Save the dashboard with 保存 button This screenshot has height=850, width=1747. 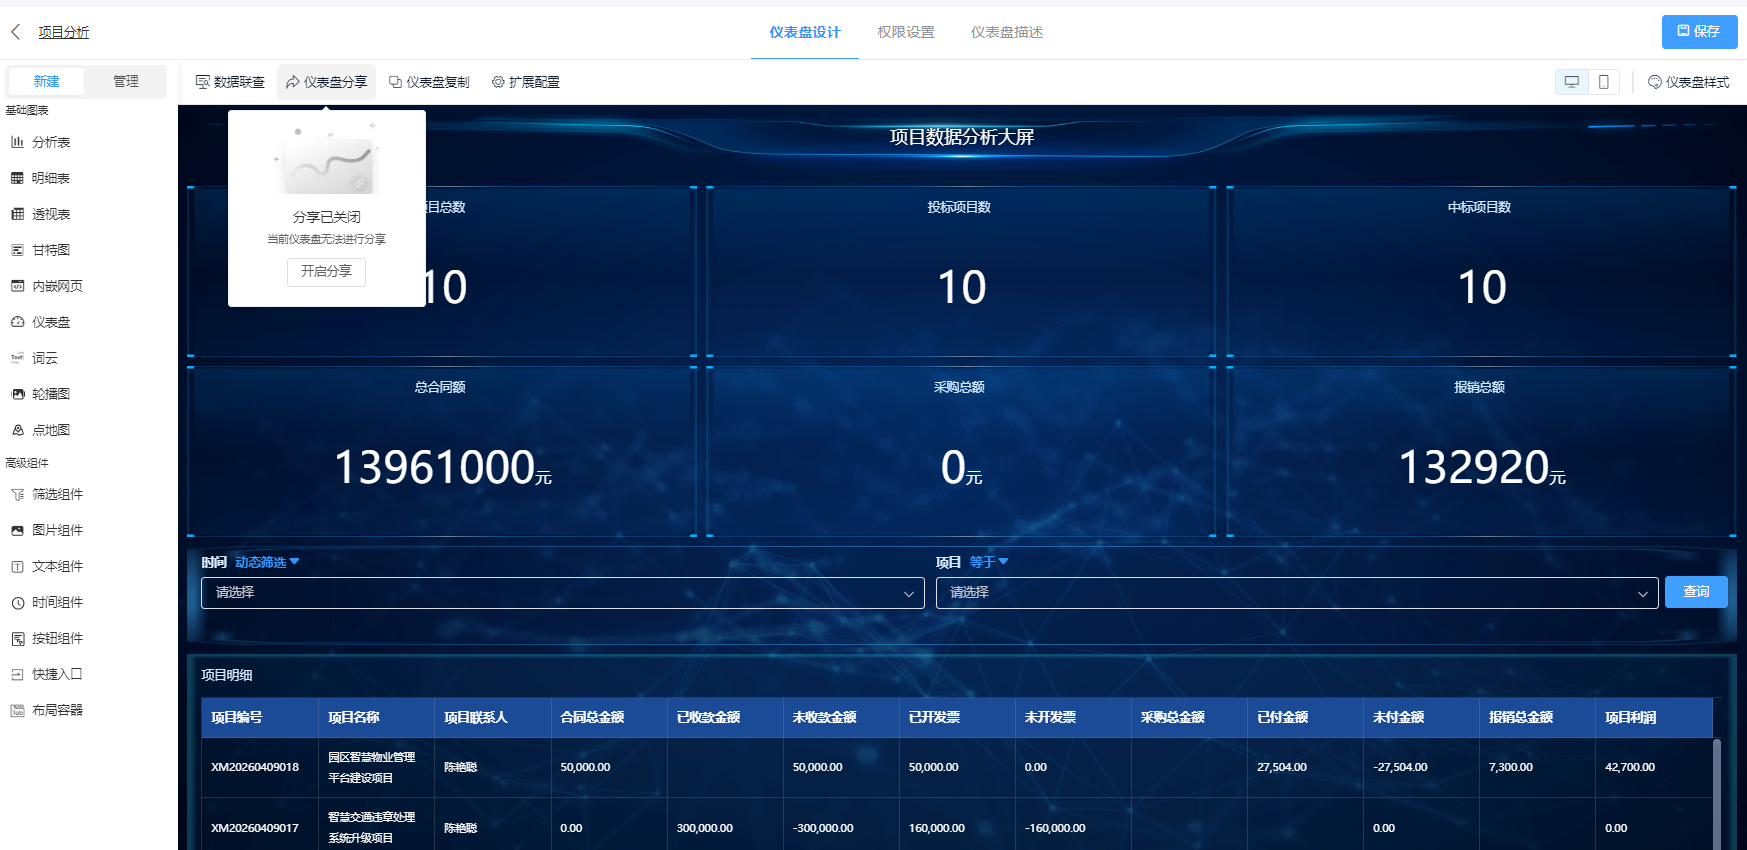click(x=1699, y=32)
